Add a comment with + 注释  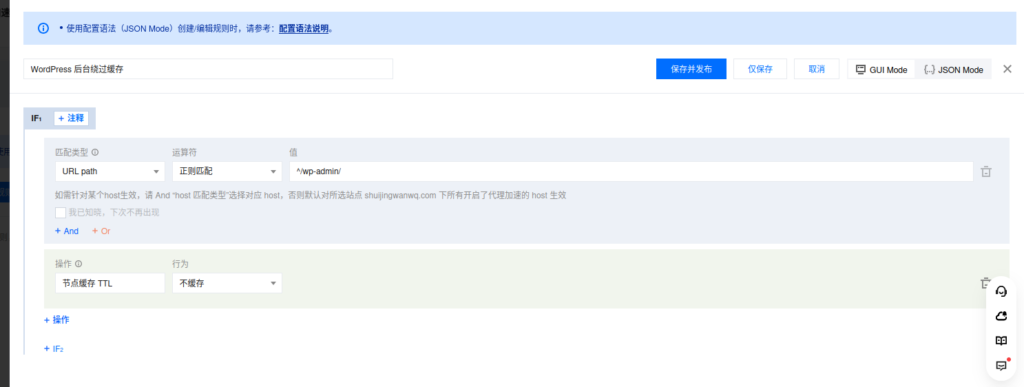[71, 118]
